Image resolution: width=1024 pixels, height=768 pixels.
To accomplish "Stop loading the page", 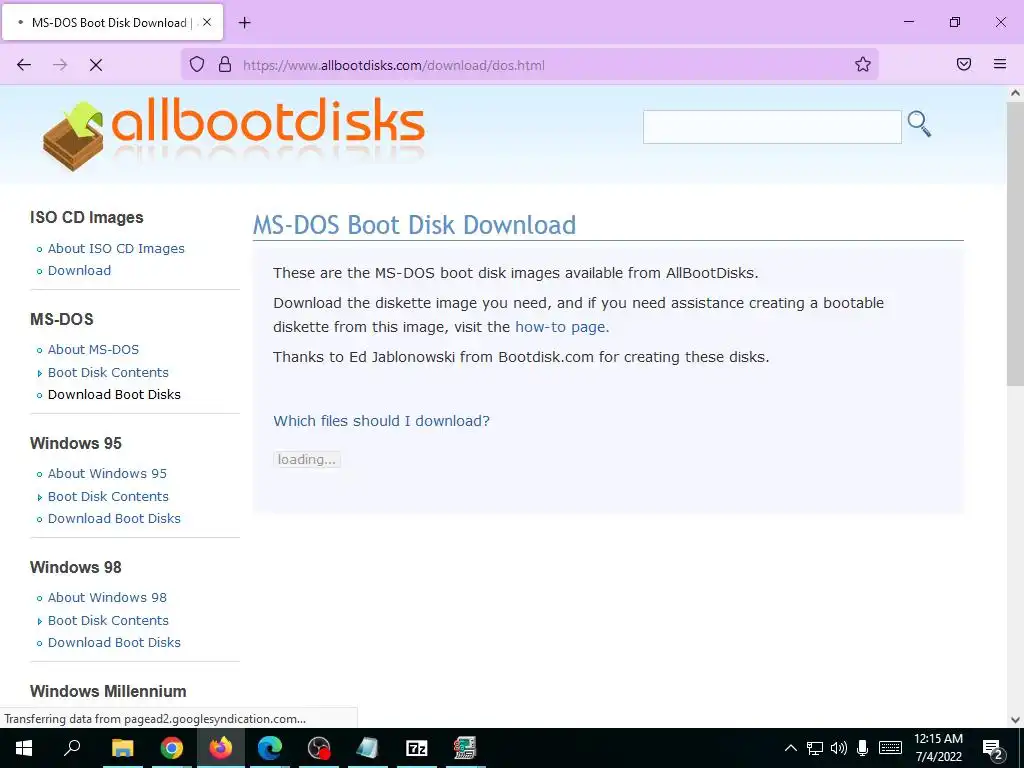I will pyautogui.click(x=96, y=65).
